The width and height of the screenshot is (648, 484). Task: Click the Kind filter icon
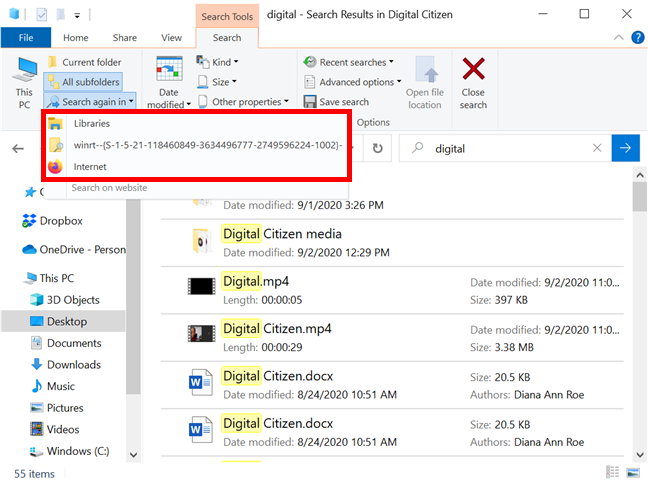click(202, 62)
